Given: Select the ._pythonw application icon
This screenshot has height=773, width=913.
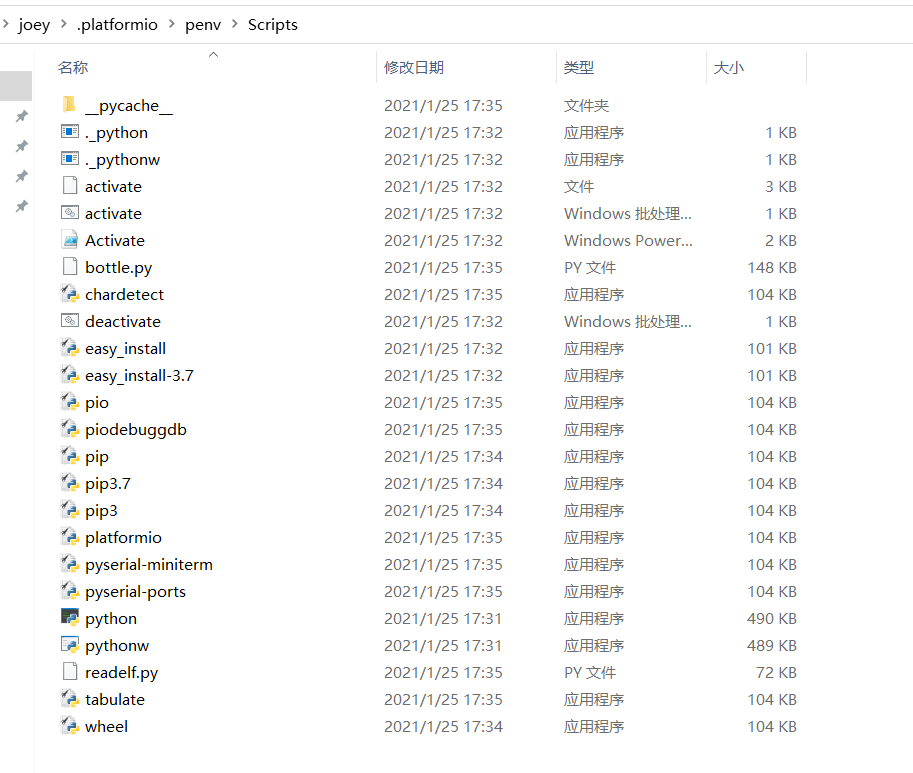Looking at the screenshot, I should pyautogui.click(x=69, y=158).
